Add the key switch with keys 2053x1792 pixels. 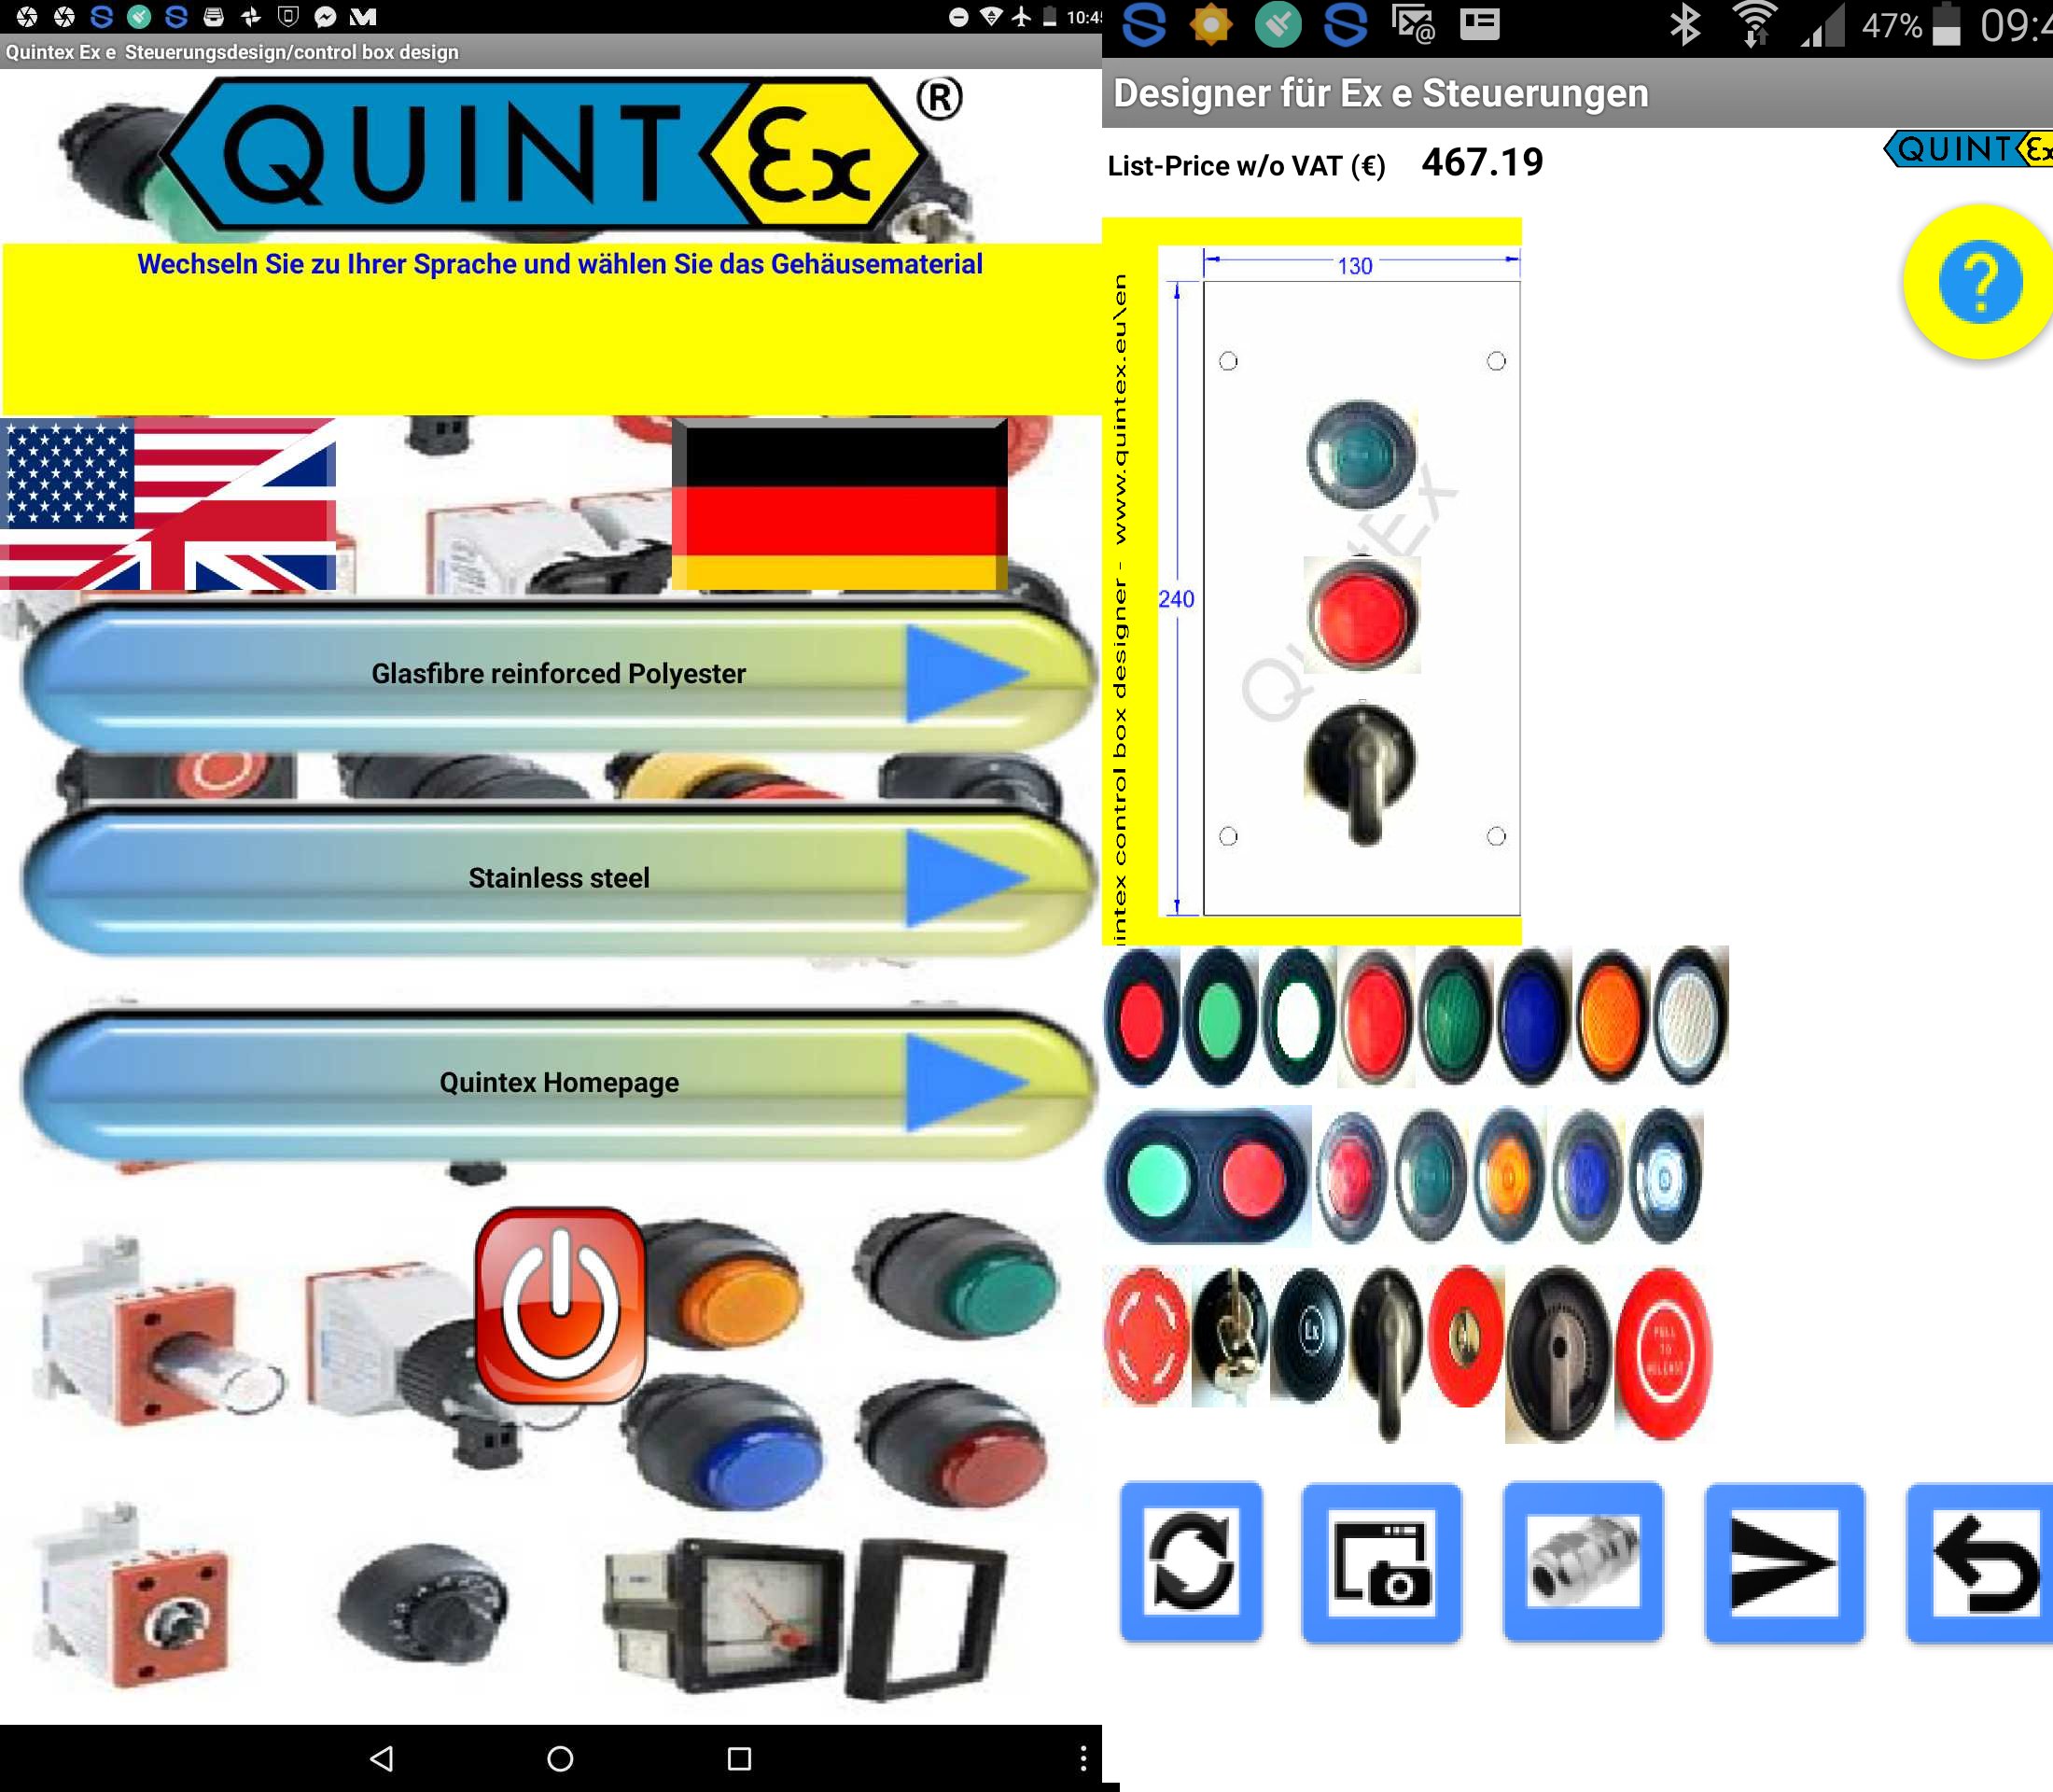coord(1230,1336)
